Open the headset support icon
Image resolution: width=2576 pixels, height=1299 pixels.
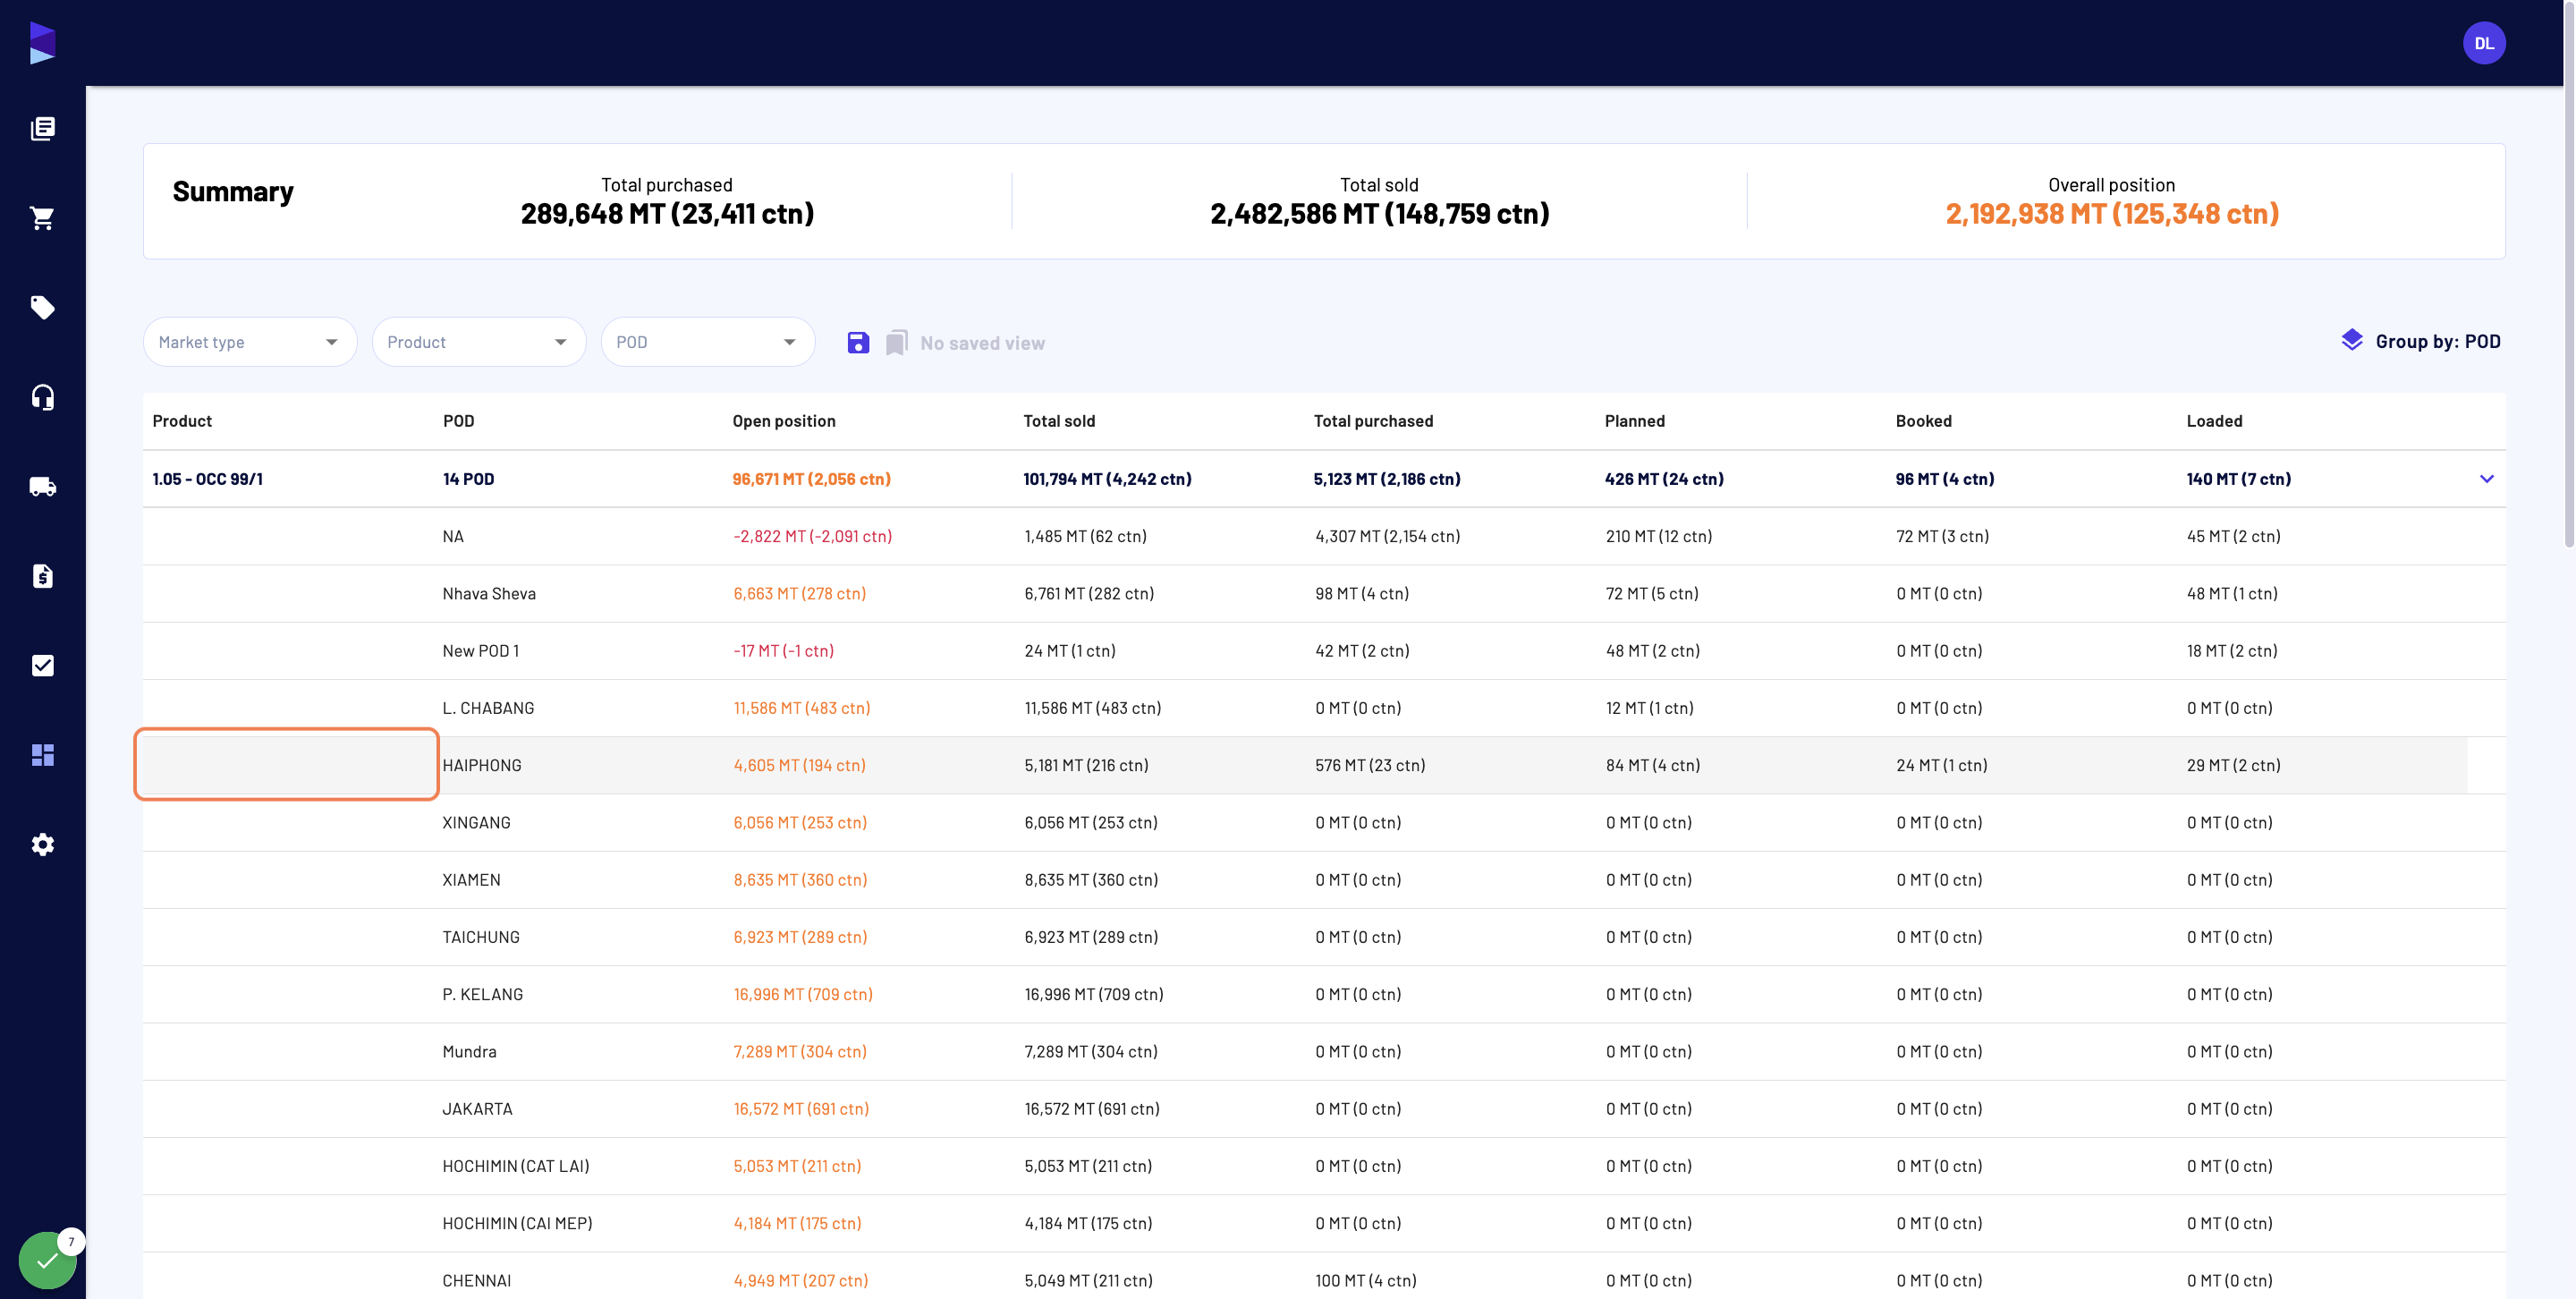pyautogui.click(x=42, y=397)
